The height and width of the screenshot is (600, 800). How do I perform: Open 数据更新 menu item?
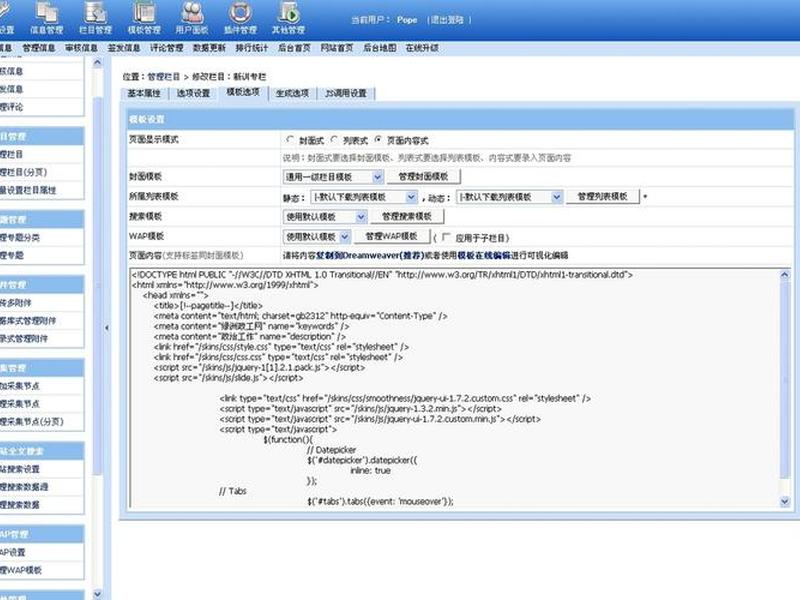click(x=209, y=48)
